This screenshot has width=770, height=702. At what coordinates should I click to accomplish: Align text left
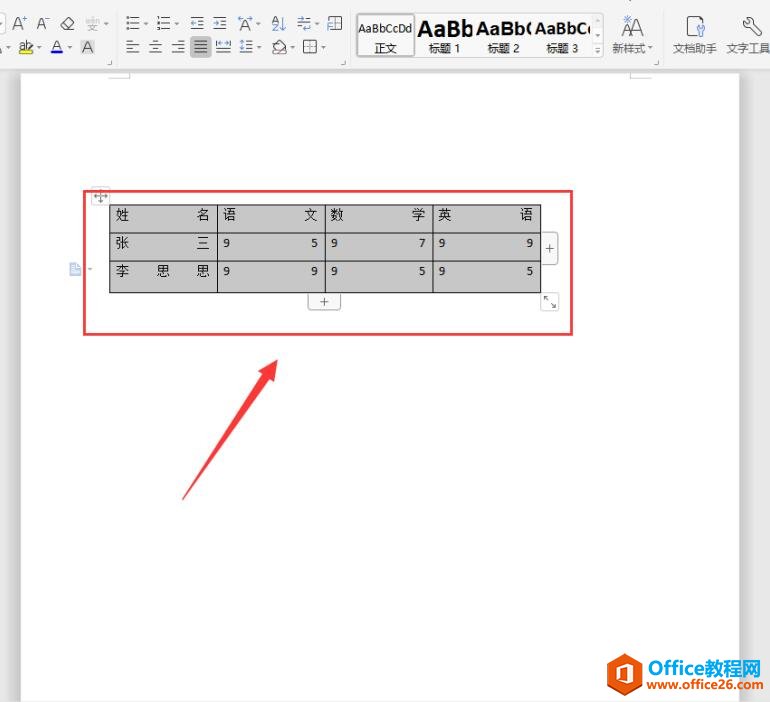coord(133,47)
